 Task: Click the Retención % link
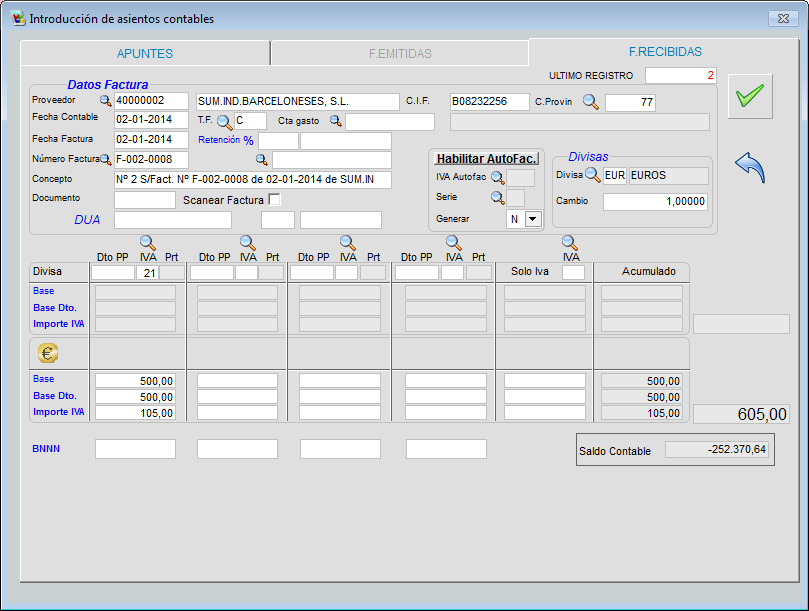pos(226,140)
